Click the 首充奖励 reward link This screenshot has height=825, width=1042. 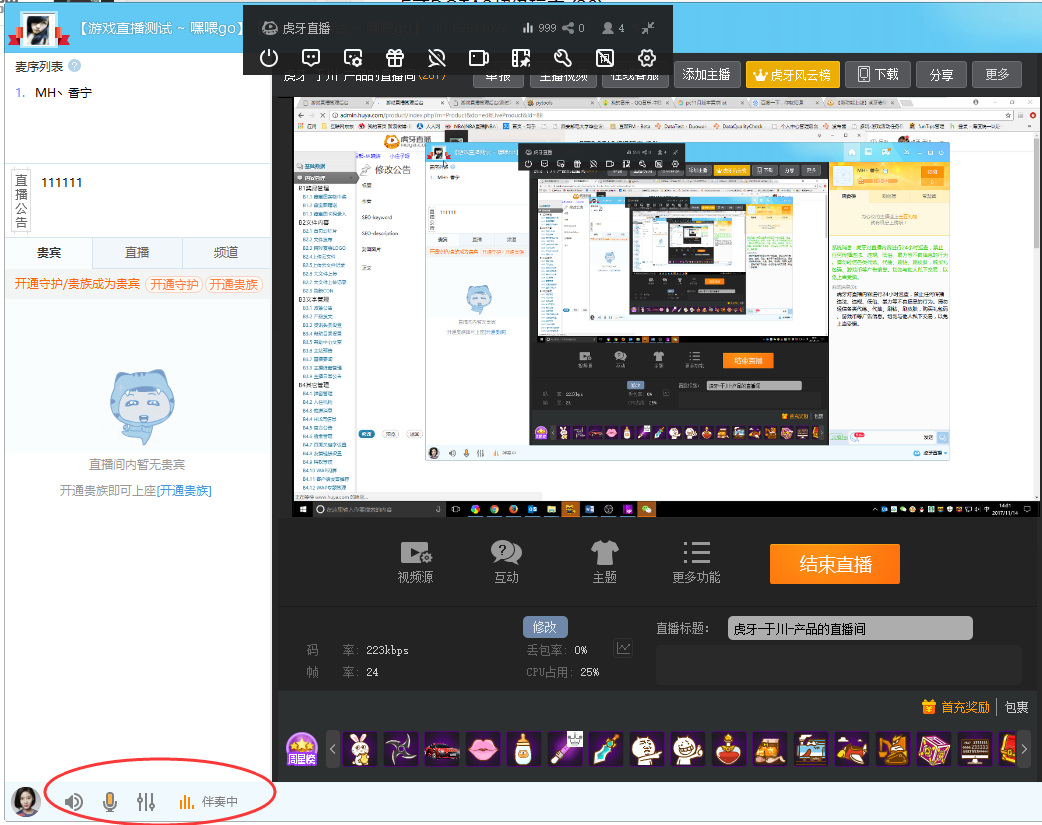coord(956,707)
